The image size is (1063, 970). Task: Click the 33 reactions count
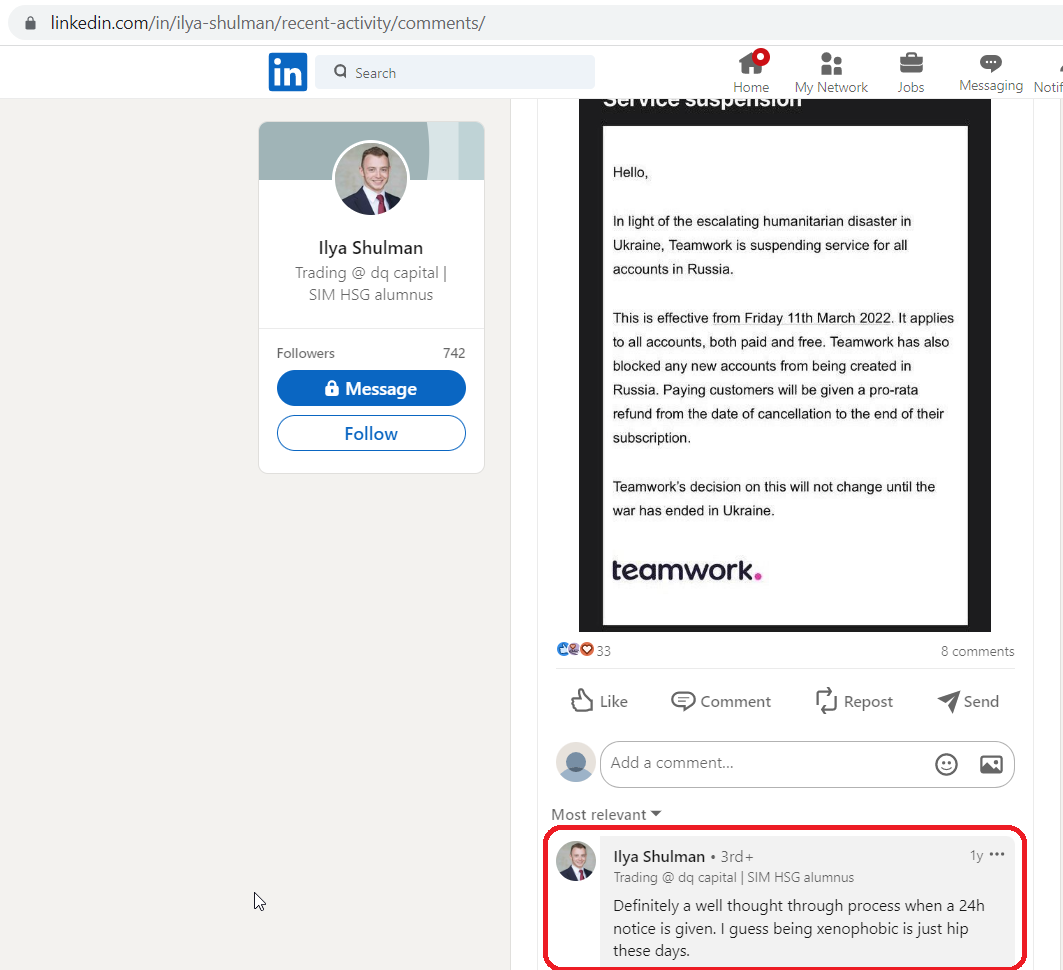click(x=603, y=651)
